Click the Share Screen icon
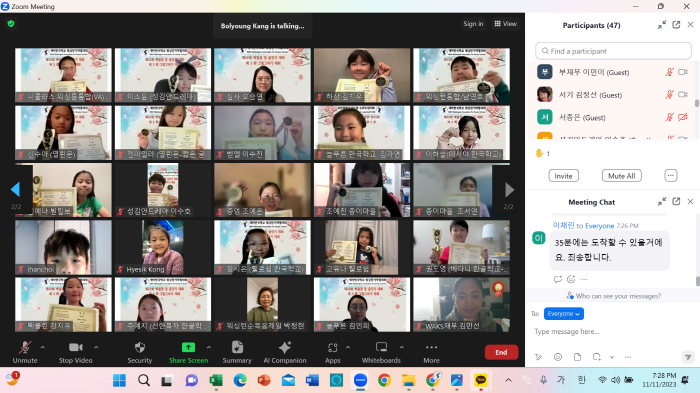This screenshot has height=393, width=700. tap(188, 347)
